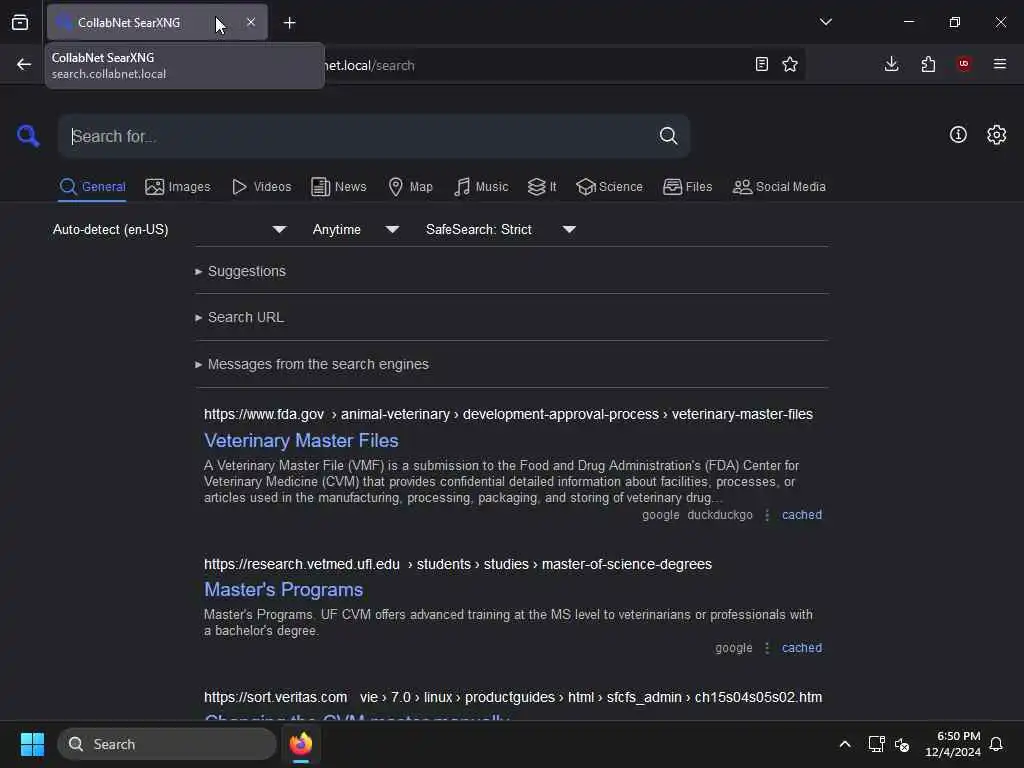Viewport: 1024px width, 768px height.
Task: Open cached copy of Veterinary Master Files
Action: [802, 515]
